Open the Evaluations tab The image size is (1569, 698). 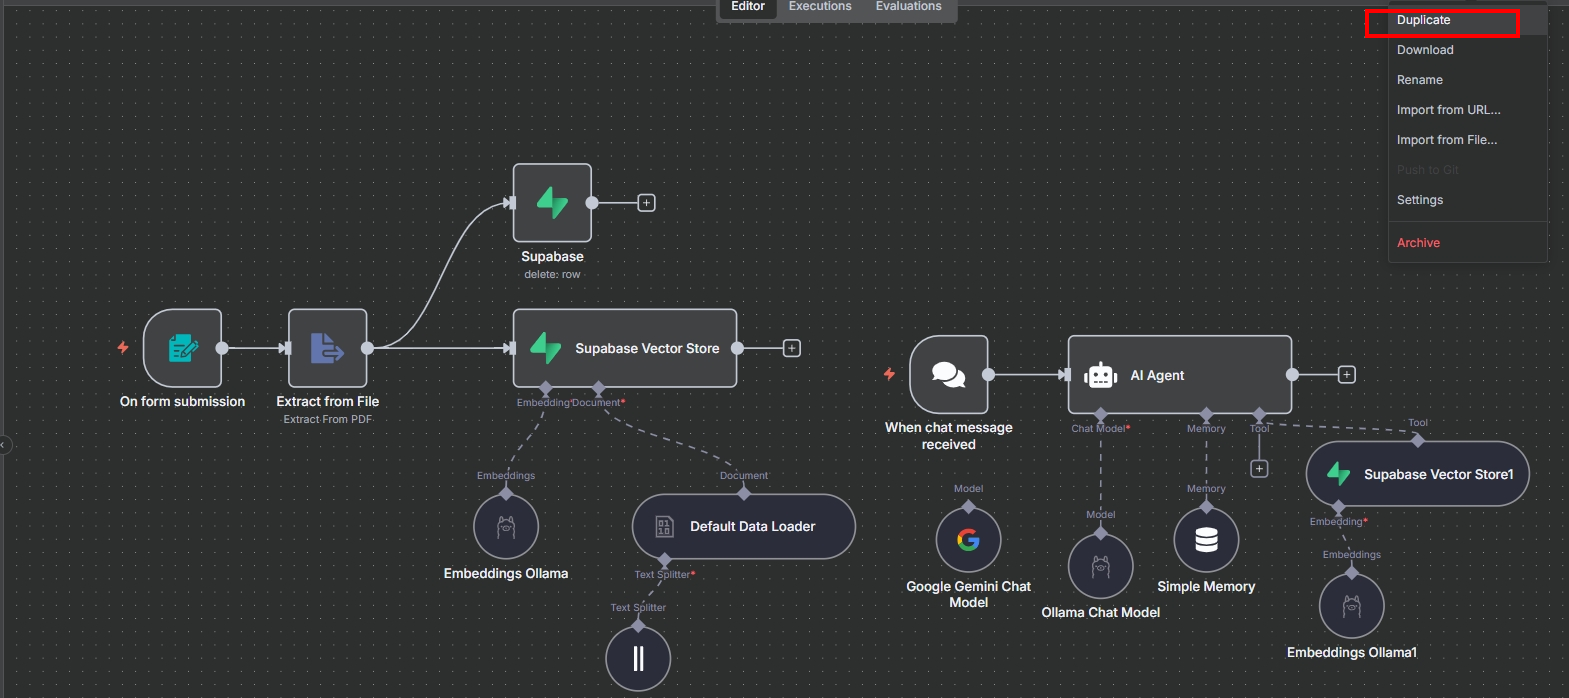coord(908,7)
